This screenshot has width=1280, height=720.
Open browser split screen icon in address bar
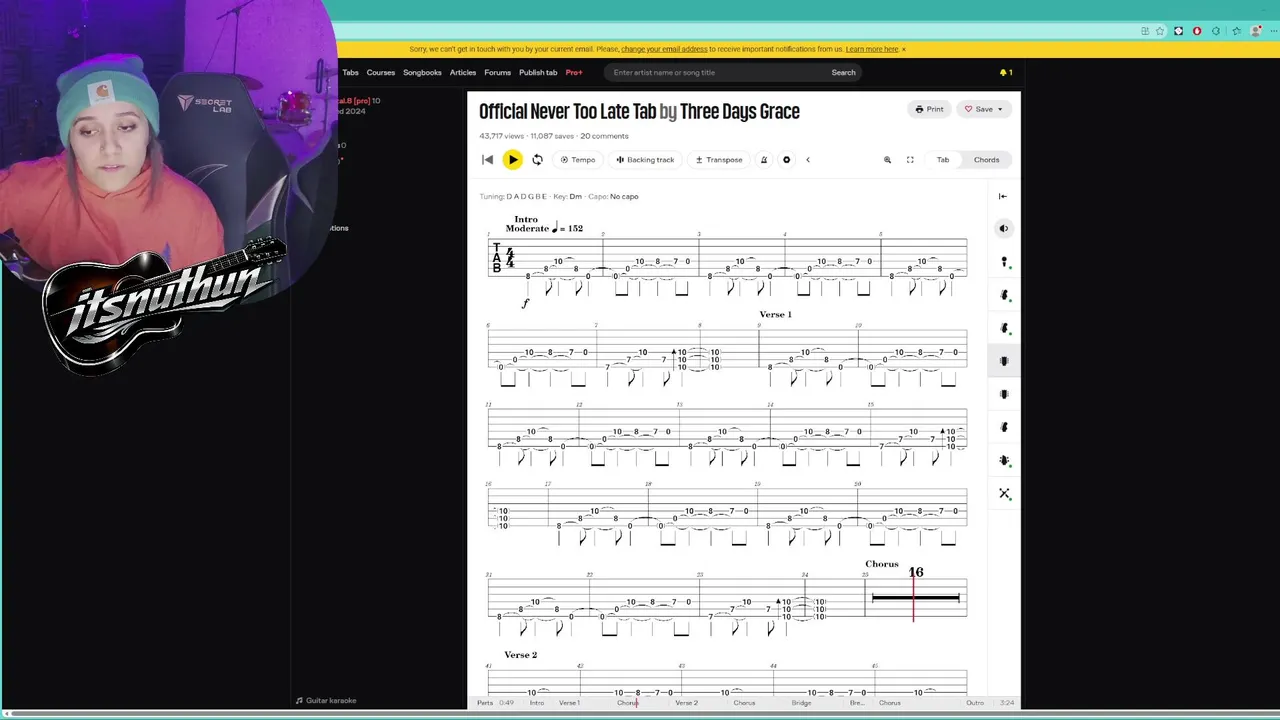coord(1145,31)
